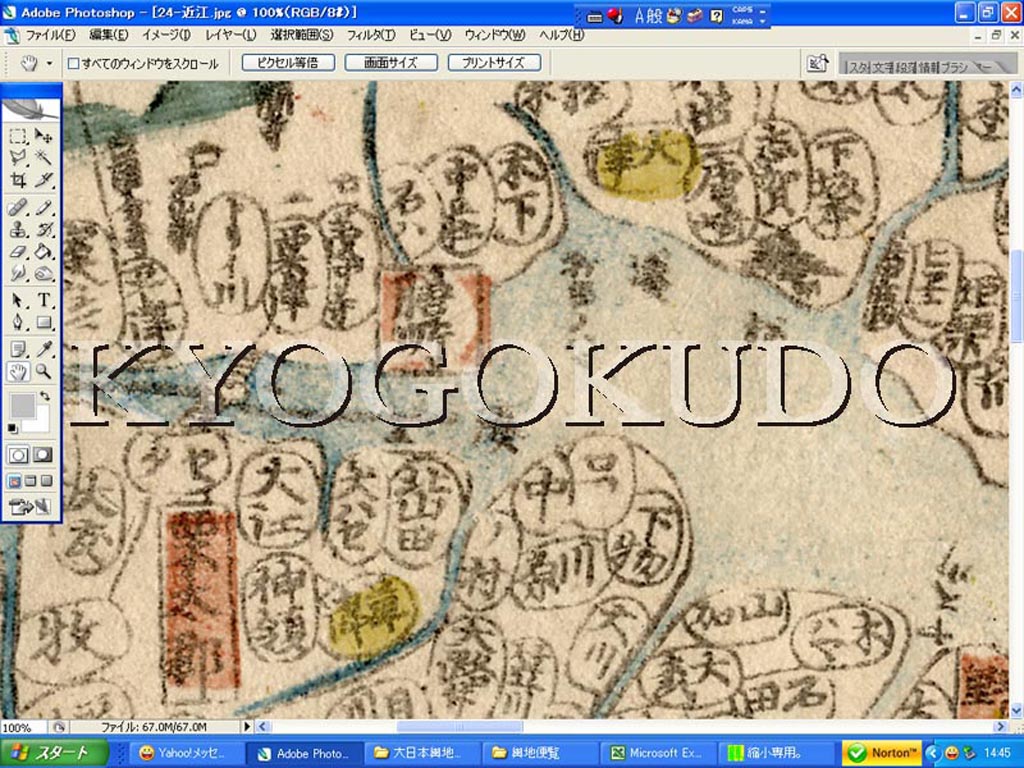The width and height of the screenshot is (1024, 768).
Task: Click the foreground color swatch
Action: tap(22, 406)
